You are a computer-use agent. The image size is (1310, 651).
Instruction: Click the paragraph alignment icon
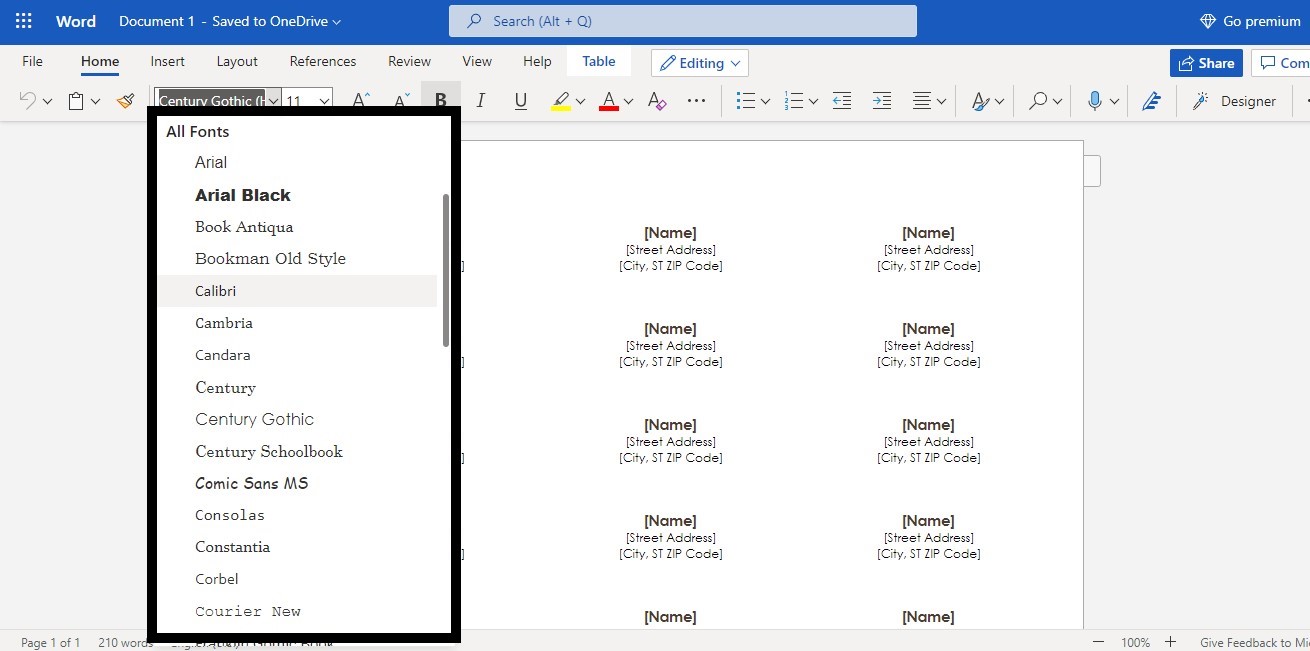922,101
